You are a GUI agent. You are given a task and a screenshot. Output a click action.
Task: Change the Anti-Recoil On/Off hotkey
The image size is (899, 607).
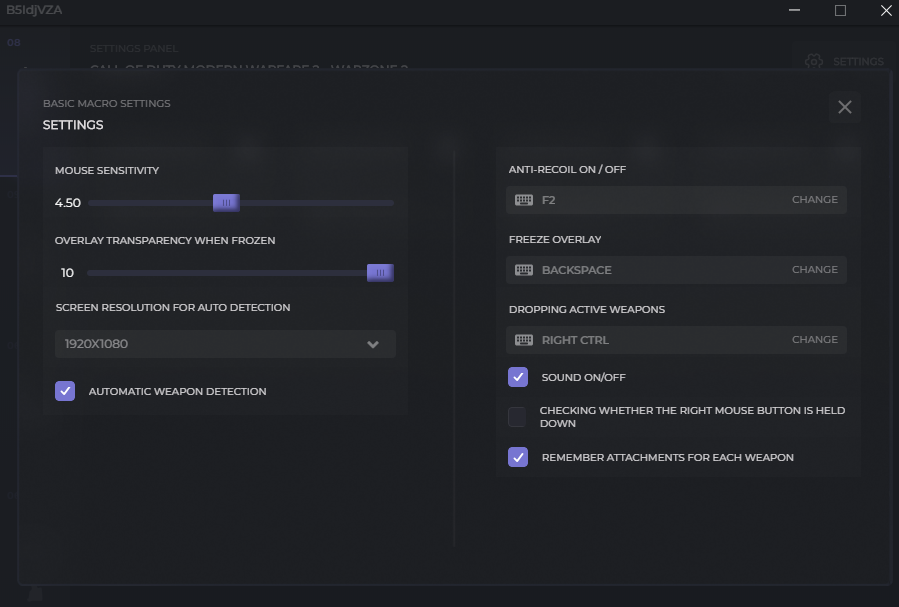(x=814, y=200)
